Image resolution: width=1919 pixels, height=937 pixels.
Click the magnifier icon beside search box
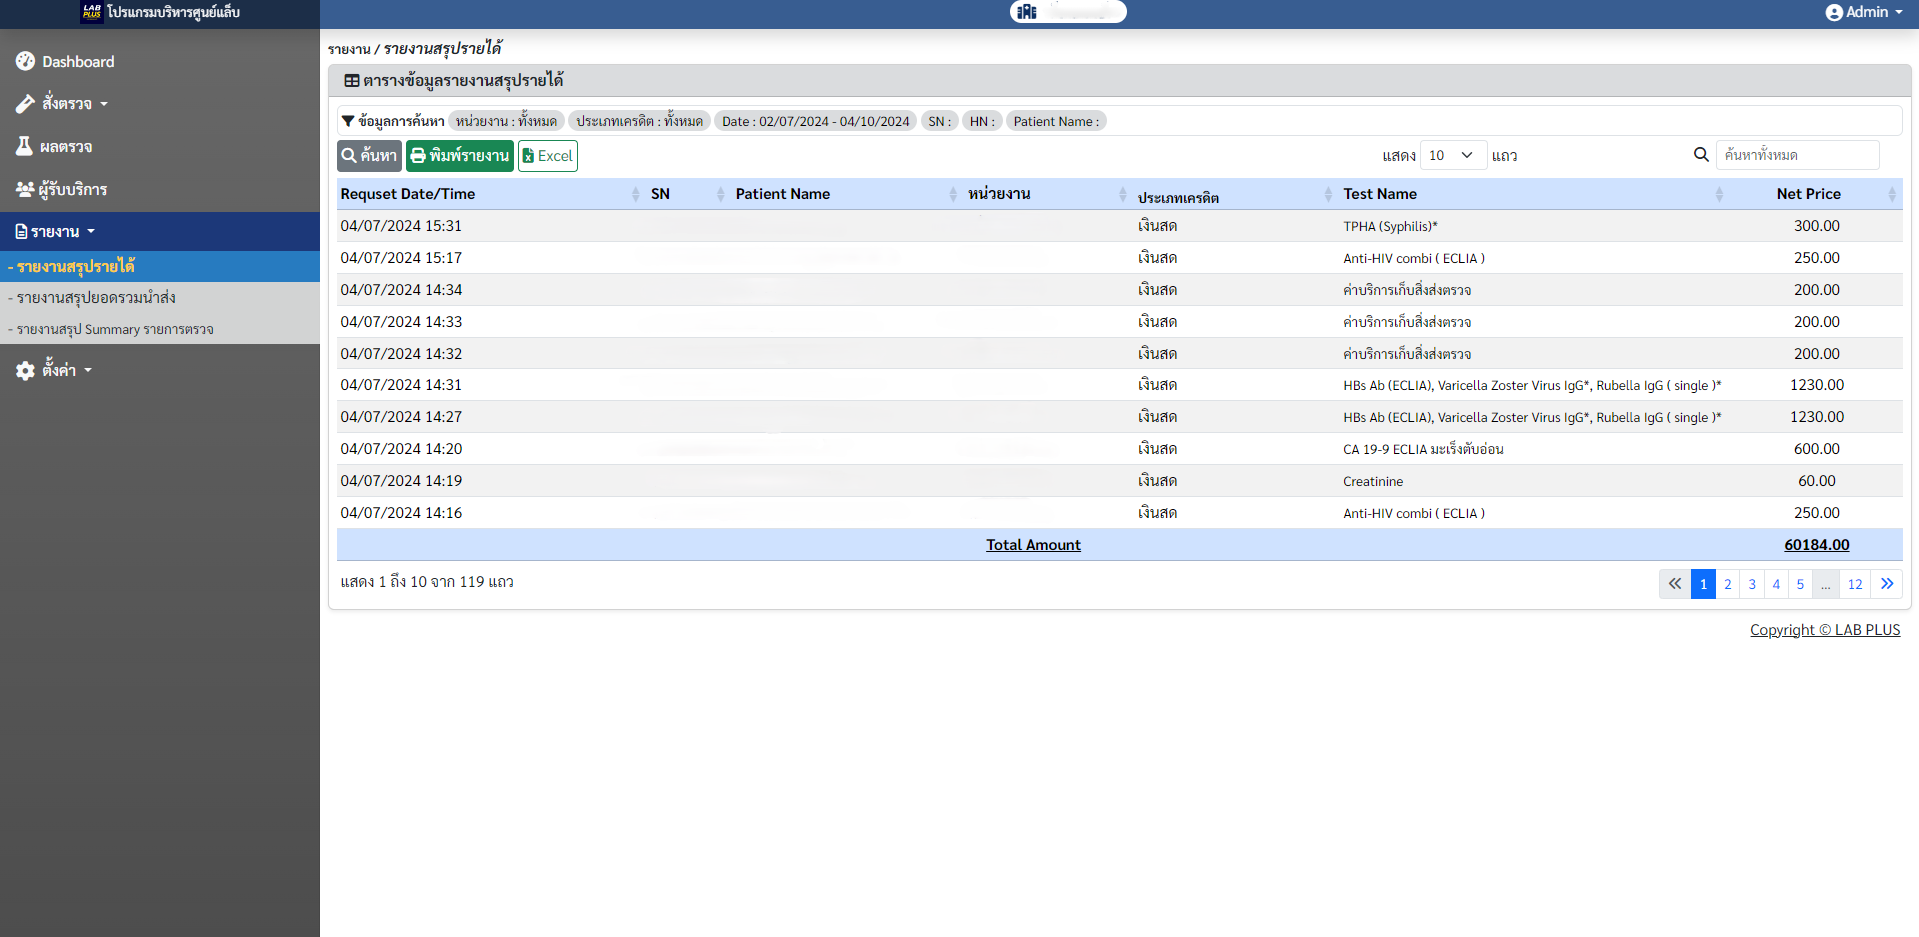pos(1700,155)
